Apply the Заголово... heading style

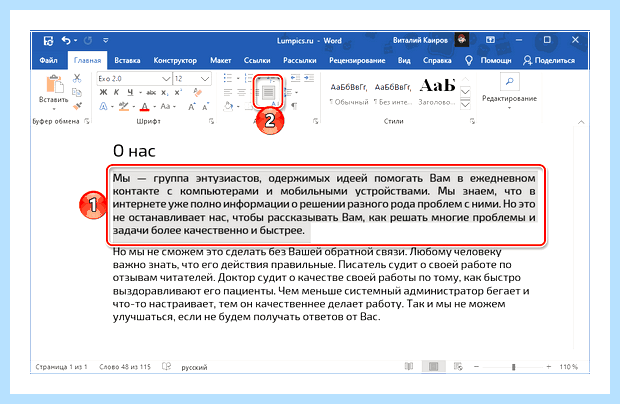[x=437, y=93]
